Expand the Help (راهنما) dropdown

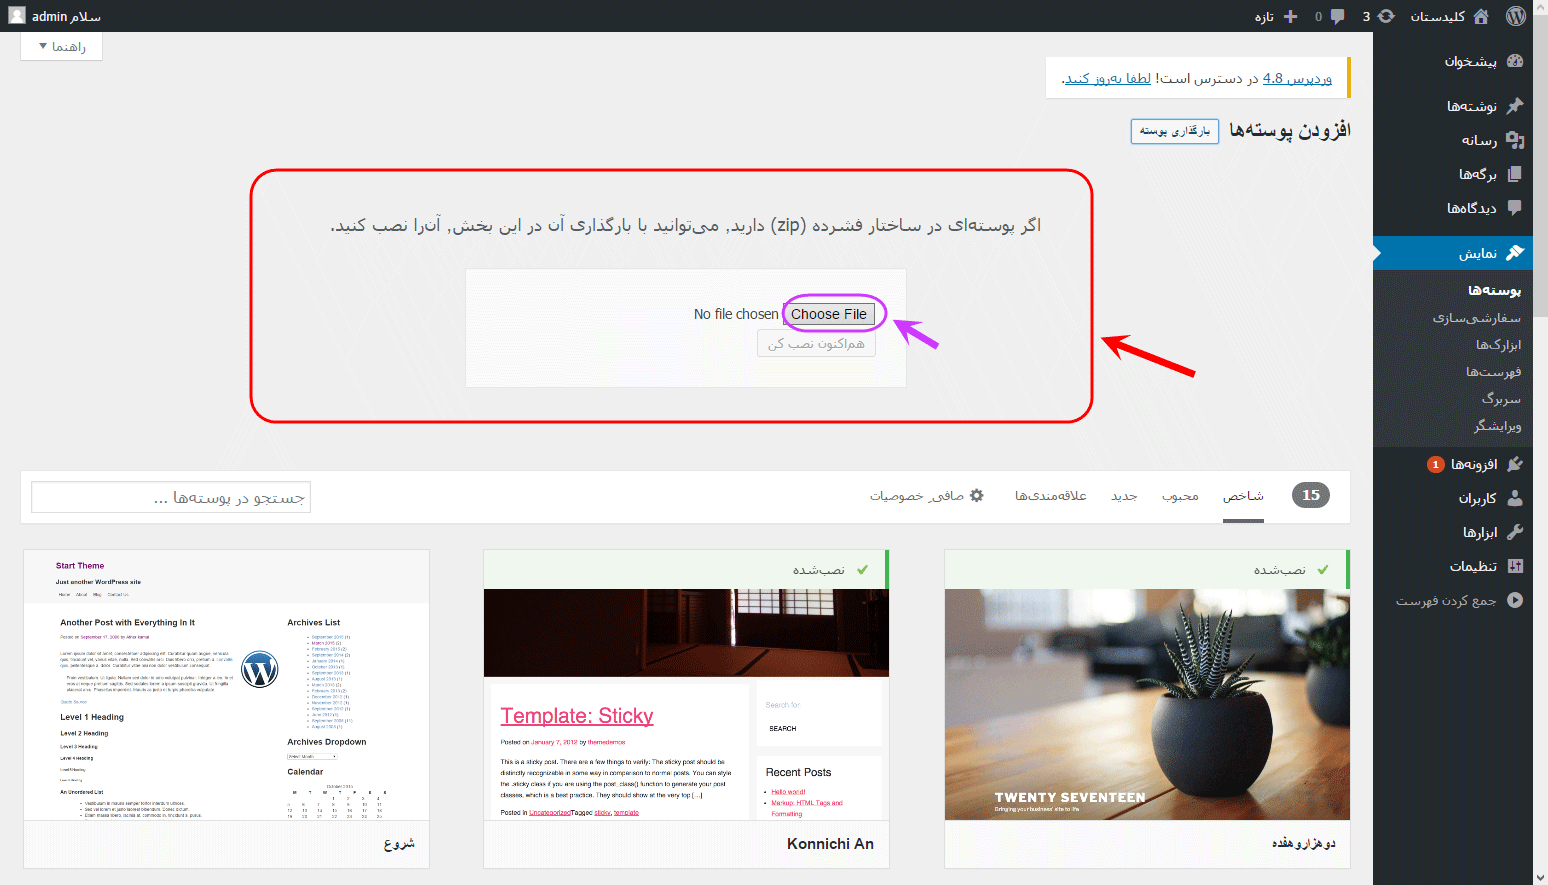coord(61,46)
